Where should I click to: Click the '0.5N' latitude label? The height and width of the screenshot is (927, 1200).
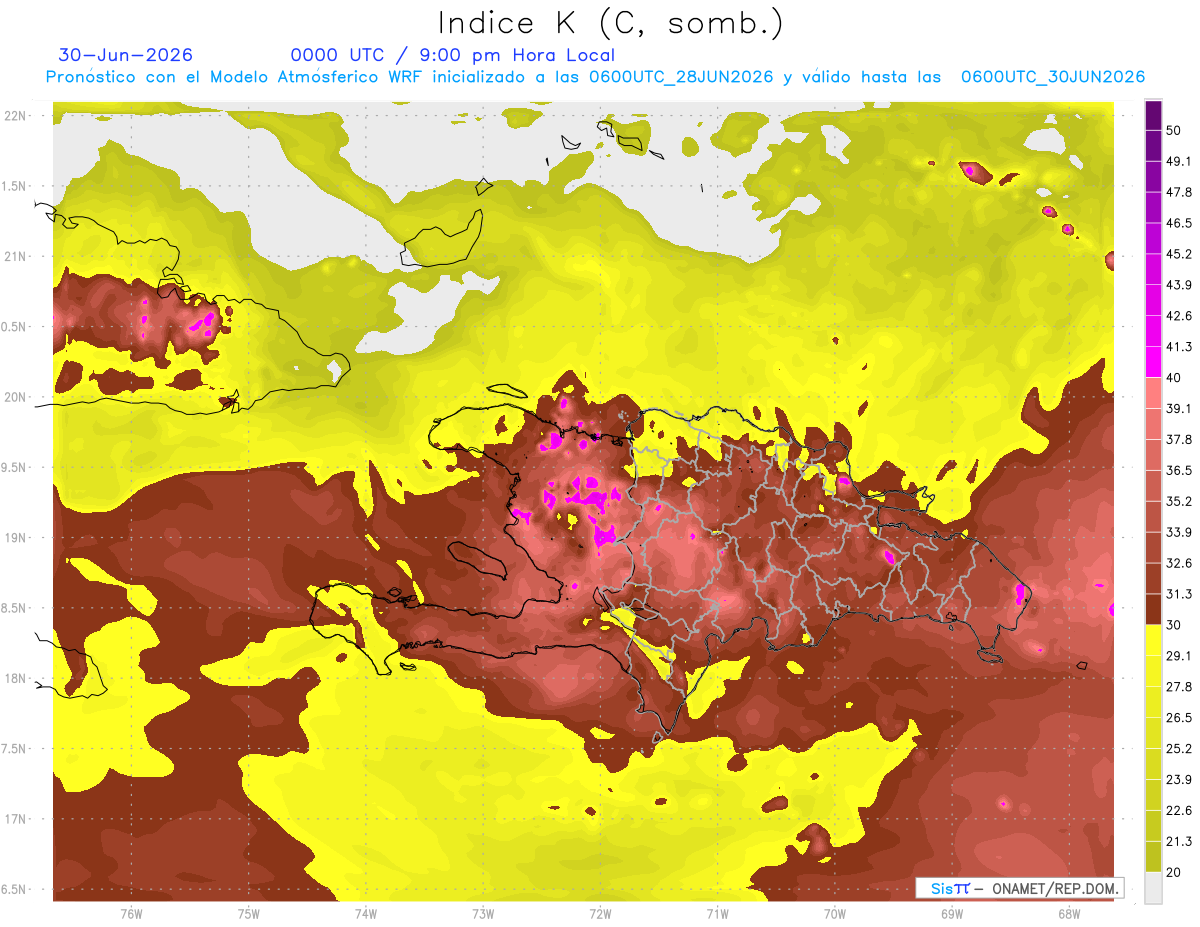click(14, 327)
